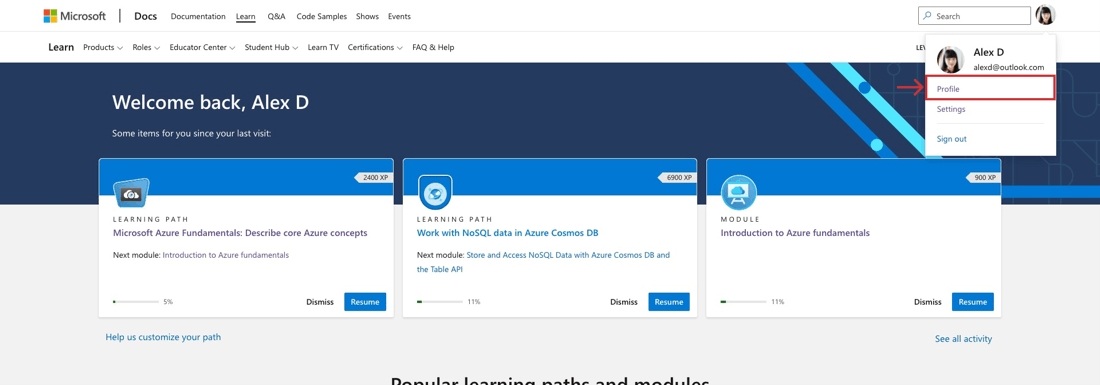Dismiss the Azure core concepts card

[320, 302]
